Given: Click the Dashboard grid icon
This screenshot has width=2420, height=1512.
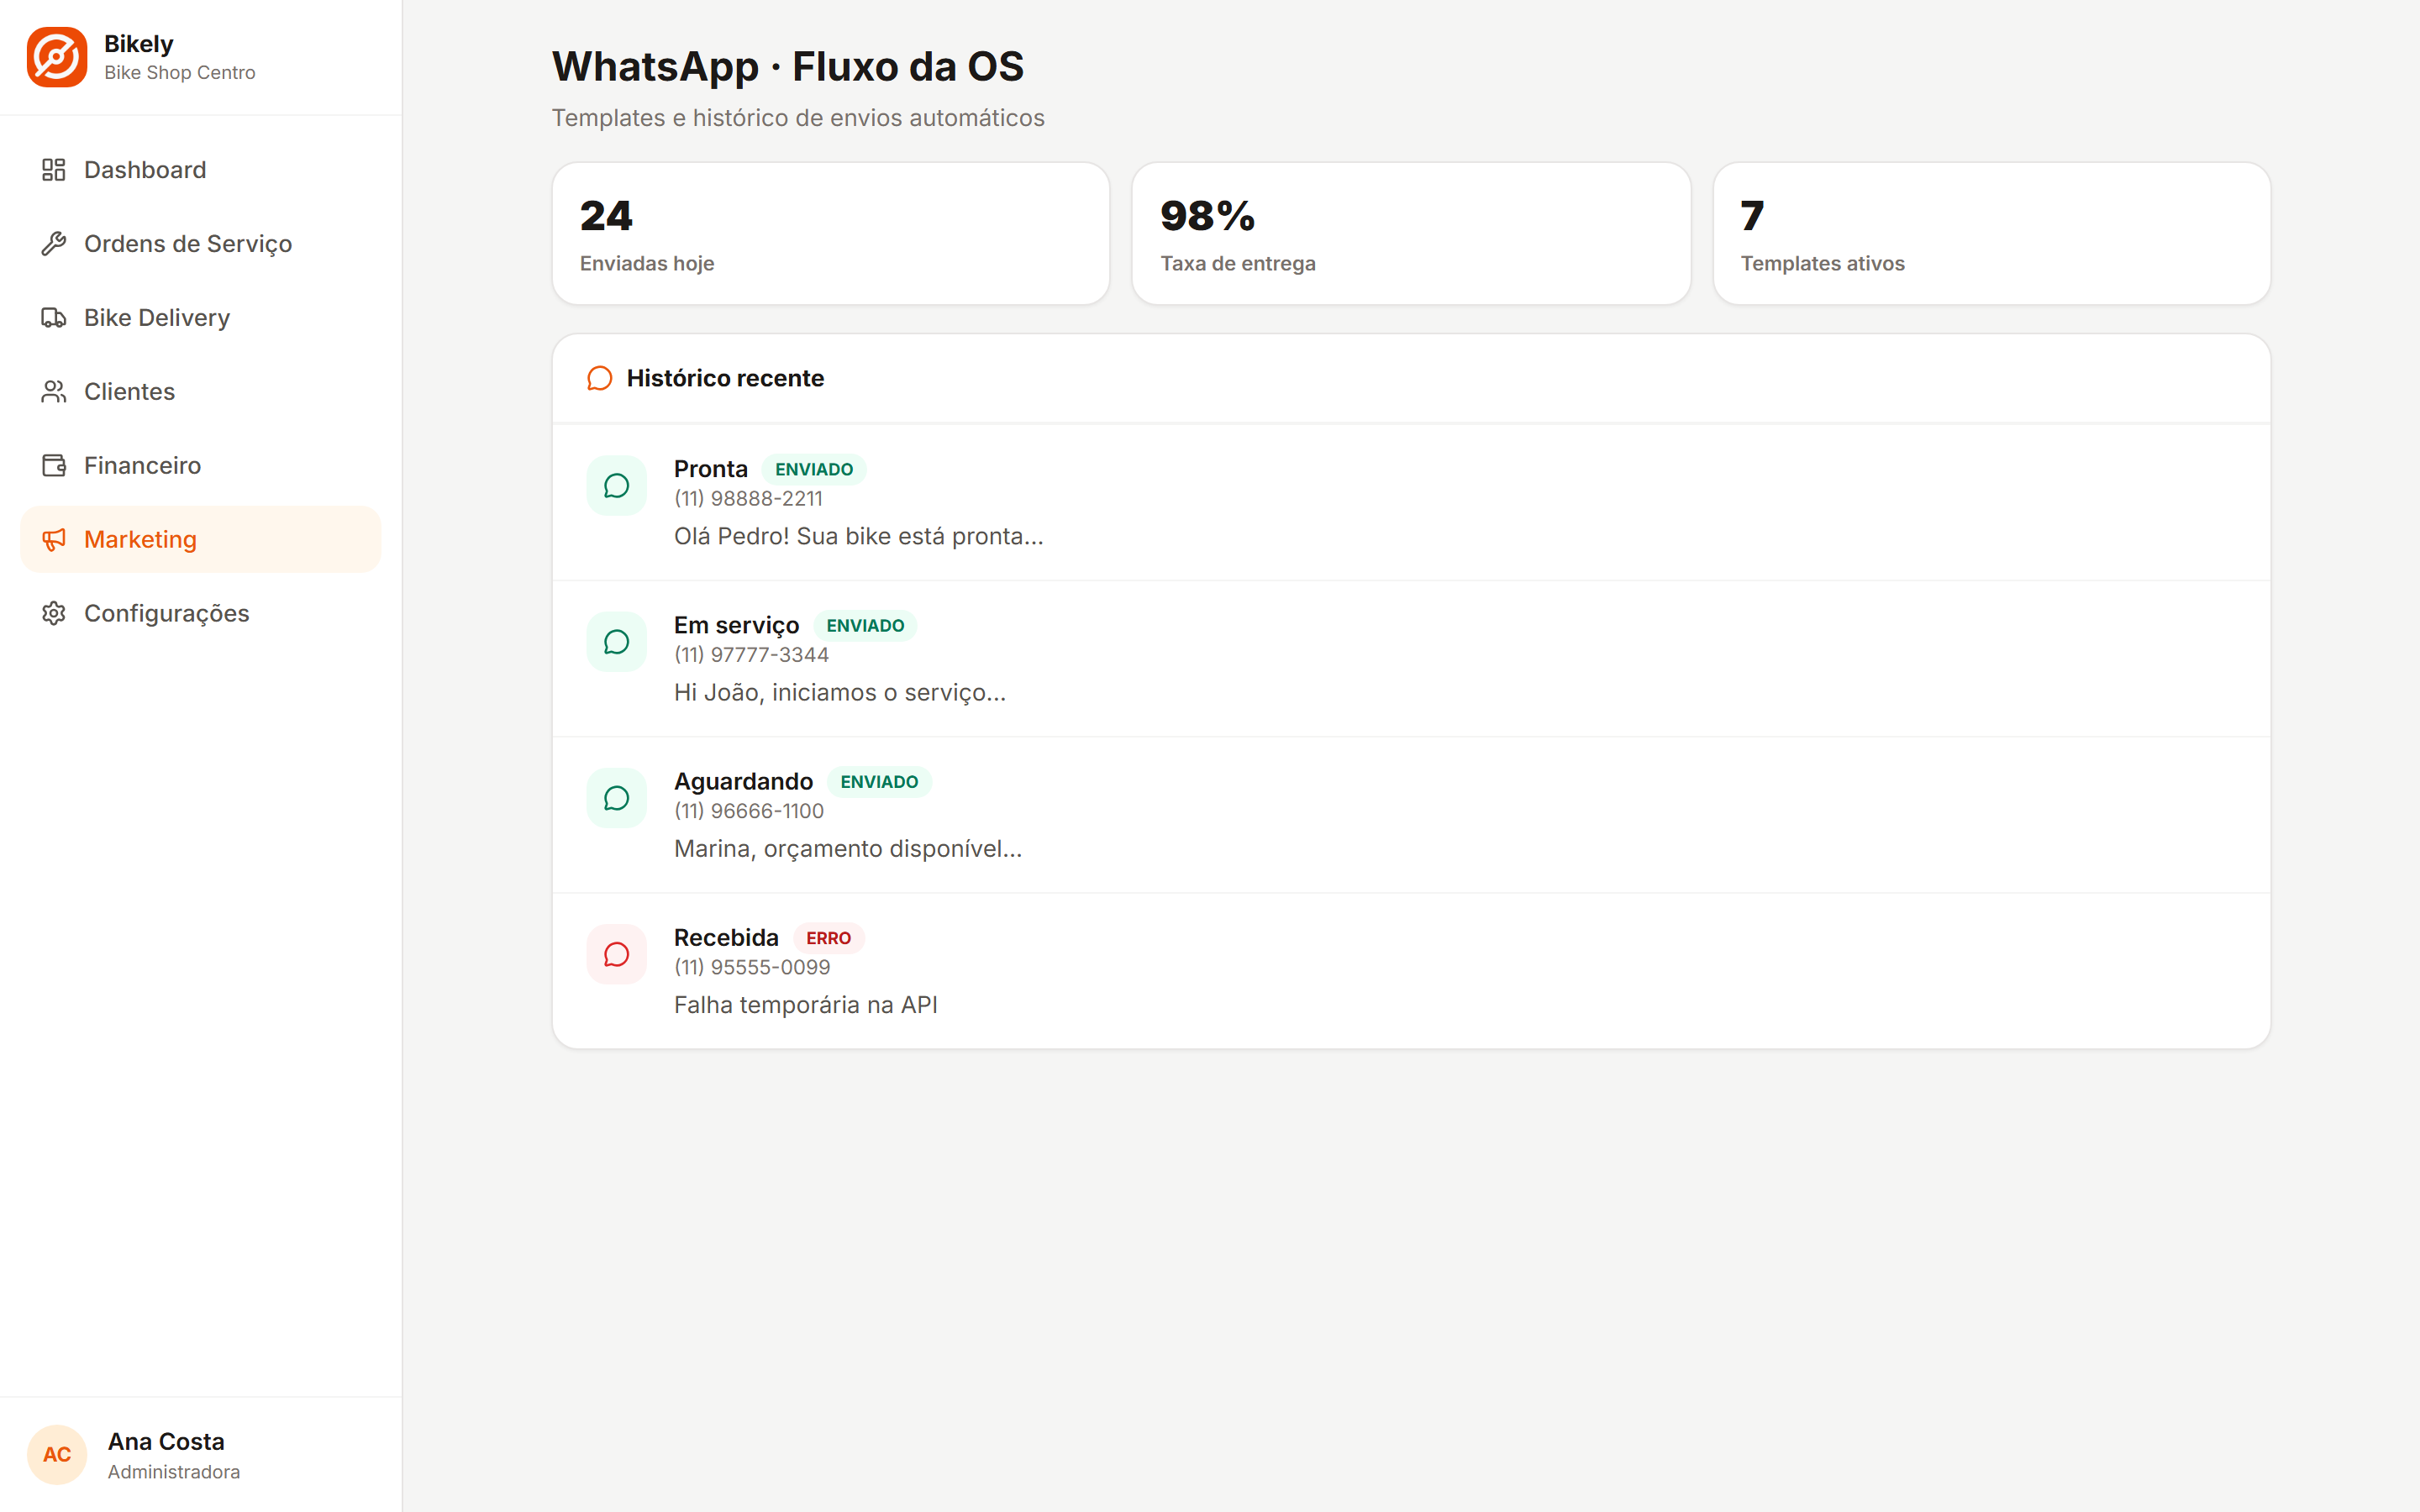Looking at the screenshot, I should coord(54,170).
